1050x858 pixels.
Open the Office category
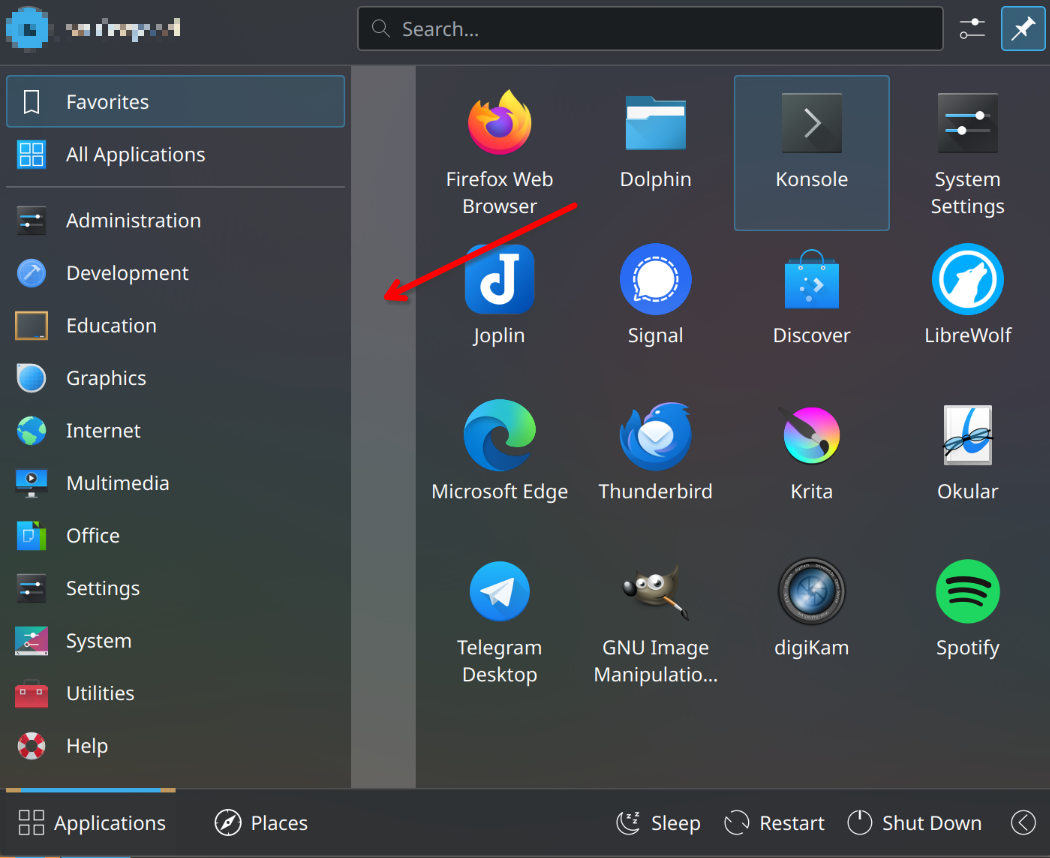[x=175, y=536]
